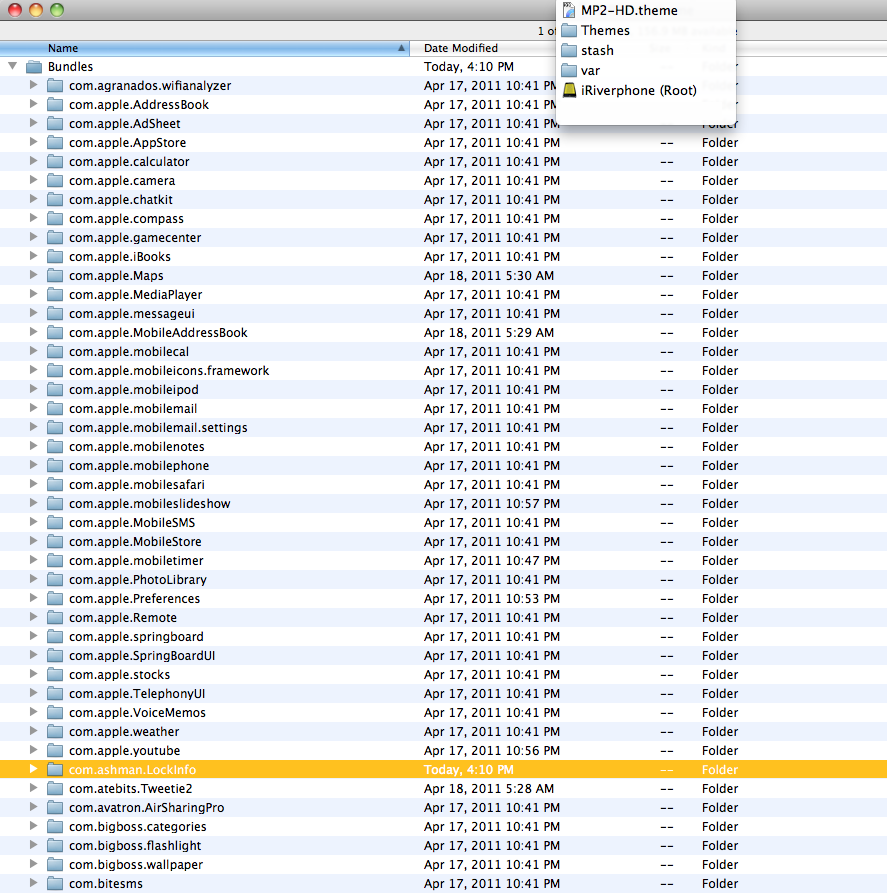Image resolution: width=887 pixels, height=895 pixels.
Task: Click the com.apple.mobilecal folder icon
Action: (55, 352)
